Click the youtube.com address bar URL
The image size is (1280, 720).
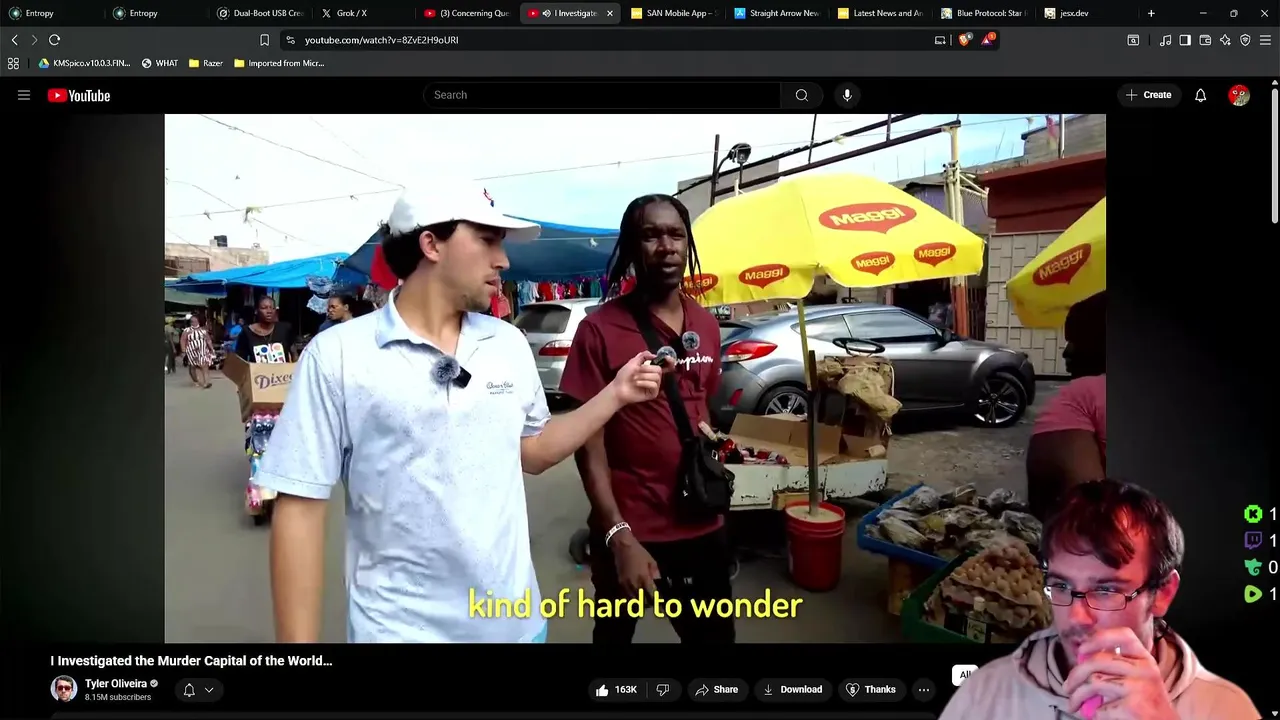[x=381, y=40]
